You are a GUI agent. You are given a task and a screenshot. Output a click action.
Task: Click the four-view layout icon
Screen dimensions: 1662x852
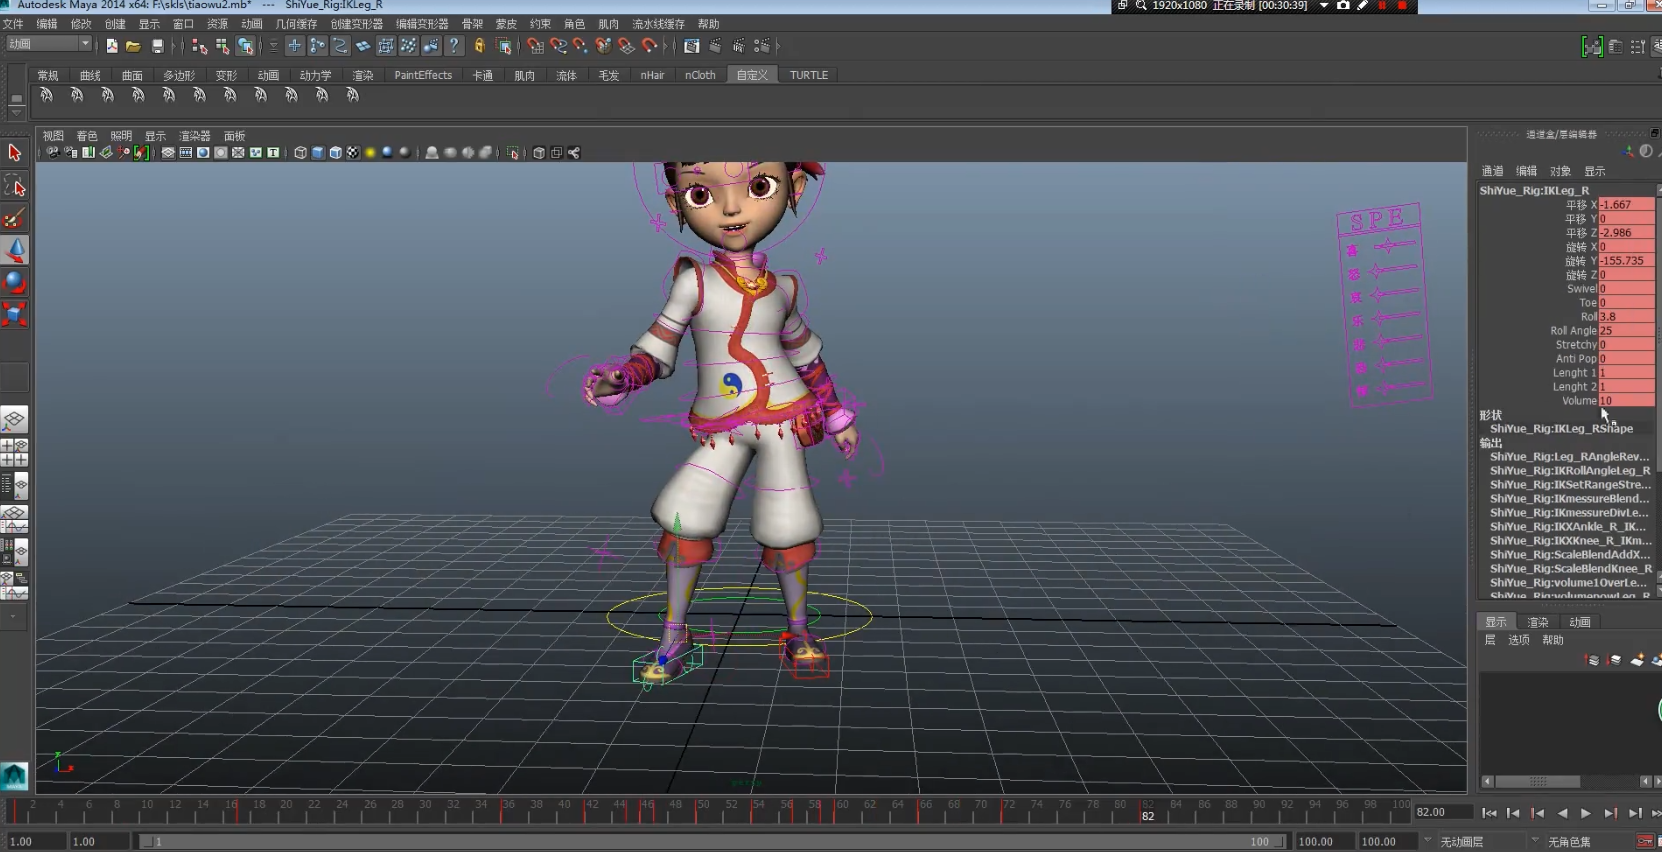click(14, 453)
